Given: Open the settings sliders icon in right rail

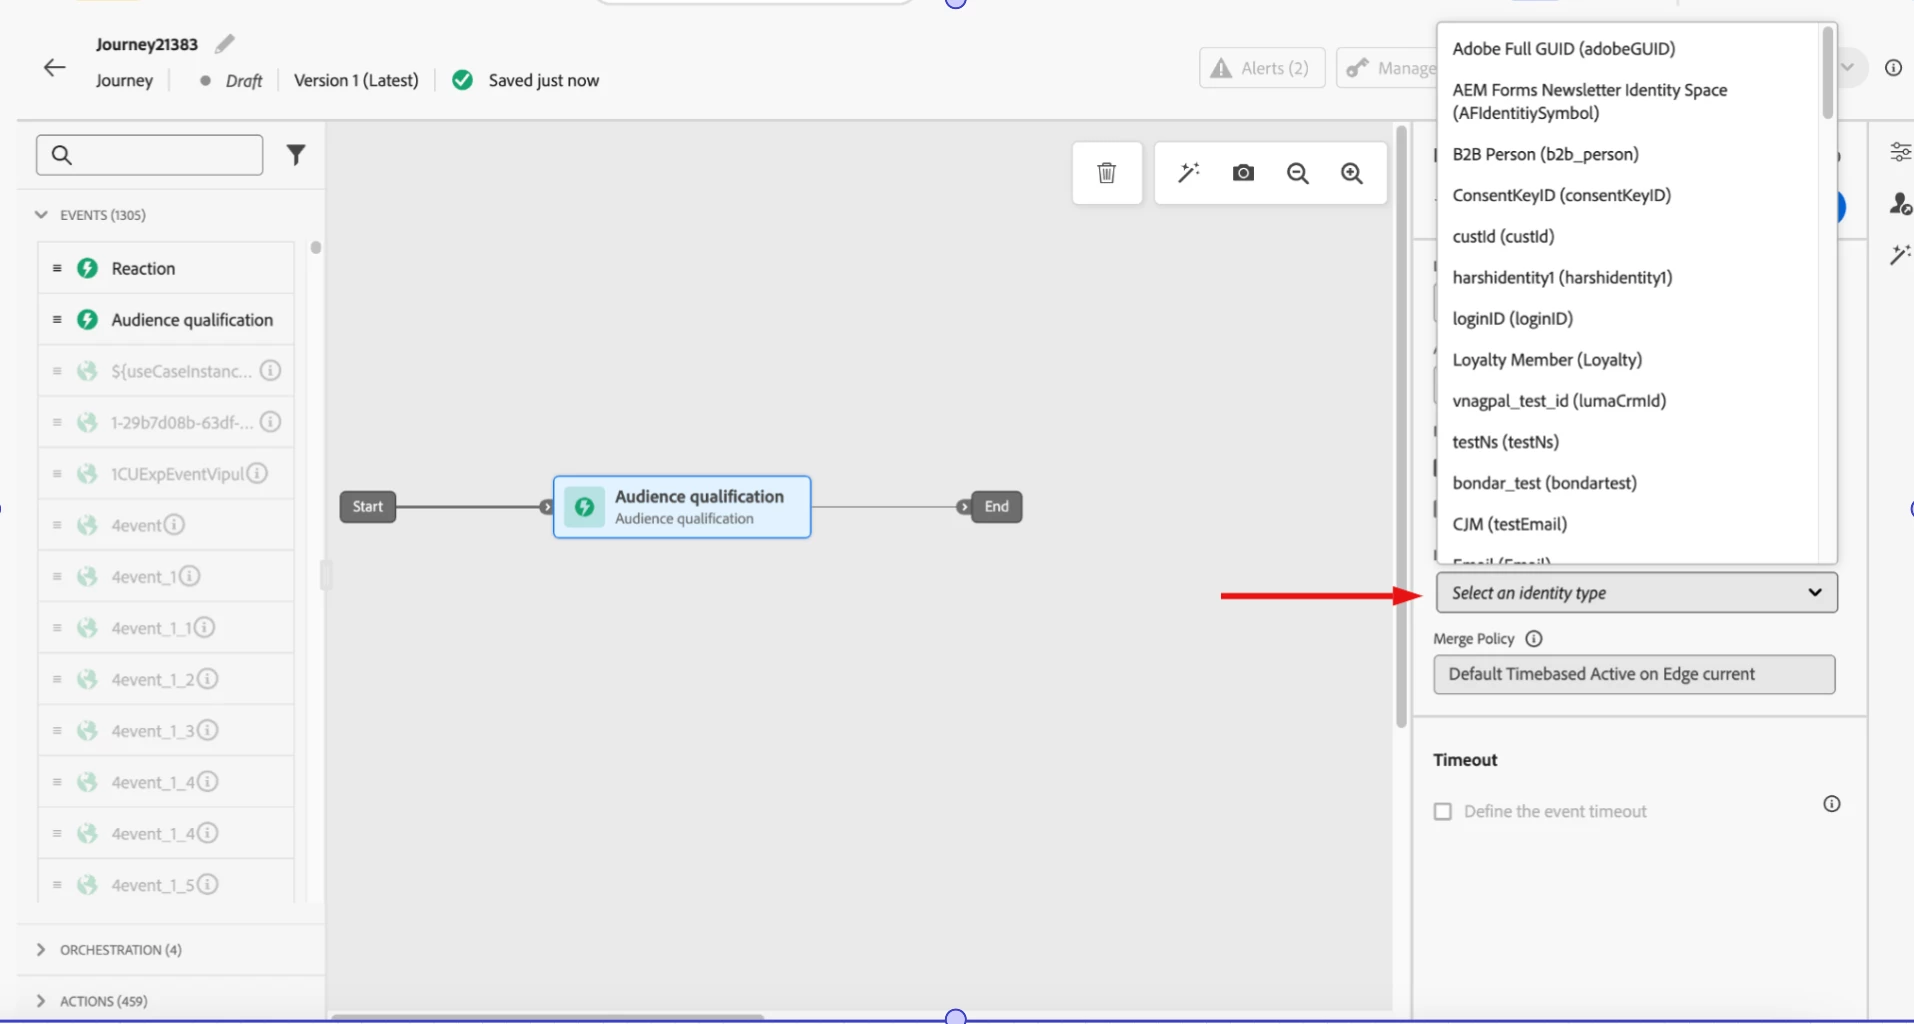Looking at the screenshot, I should [x=1900, y=152].
